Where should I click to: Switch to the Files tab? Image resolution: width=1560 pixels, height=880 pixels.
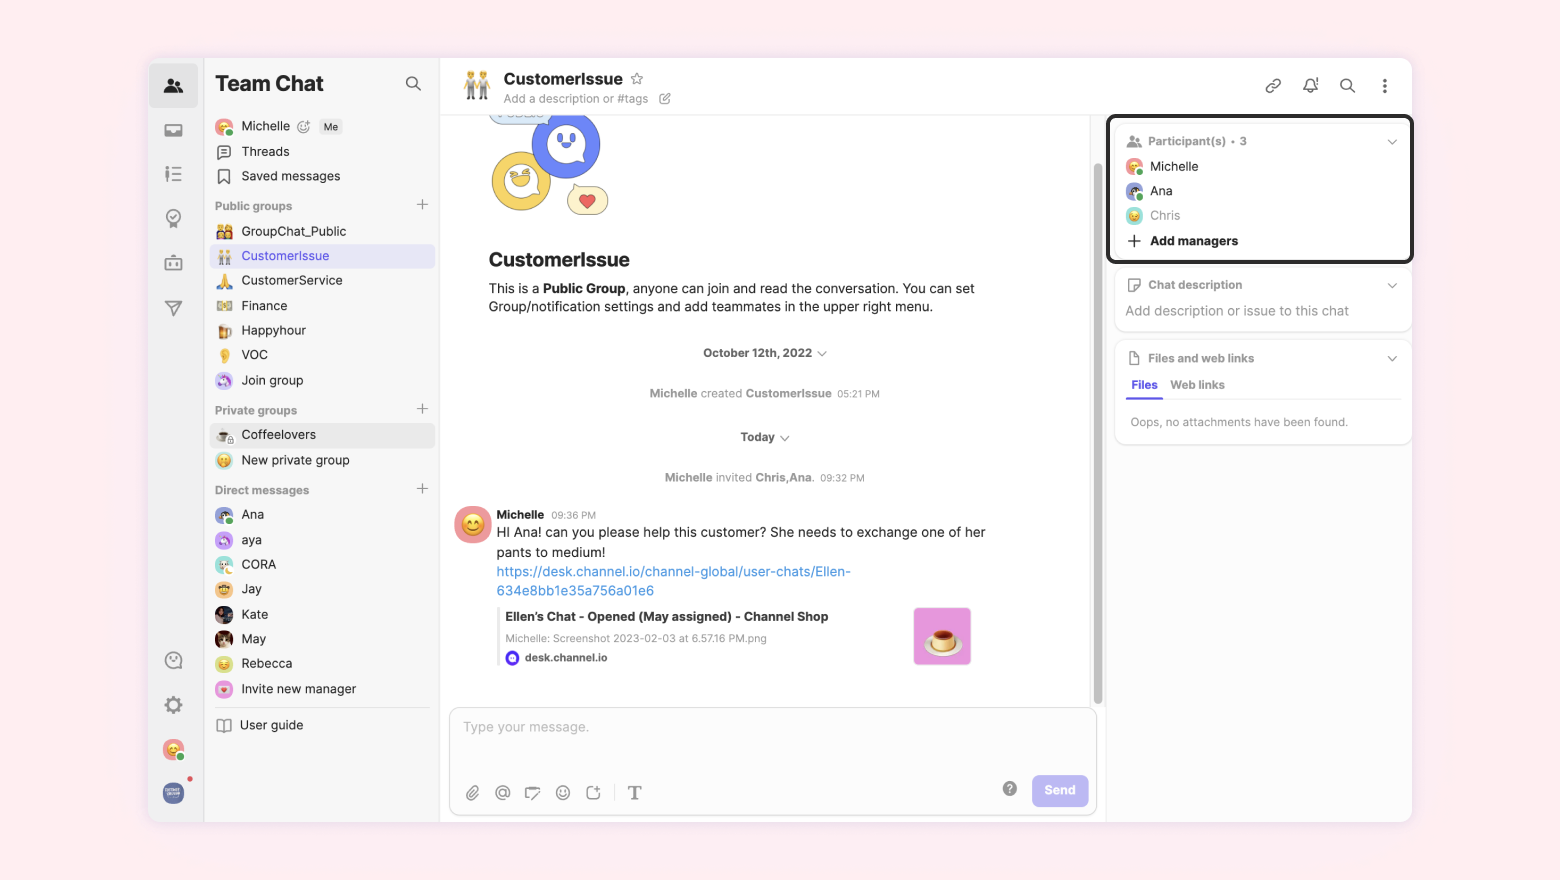coord(1144,385)
